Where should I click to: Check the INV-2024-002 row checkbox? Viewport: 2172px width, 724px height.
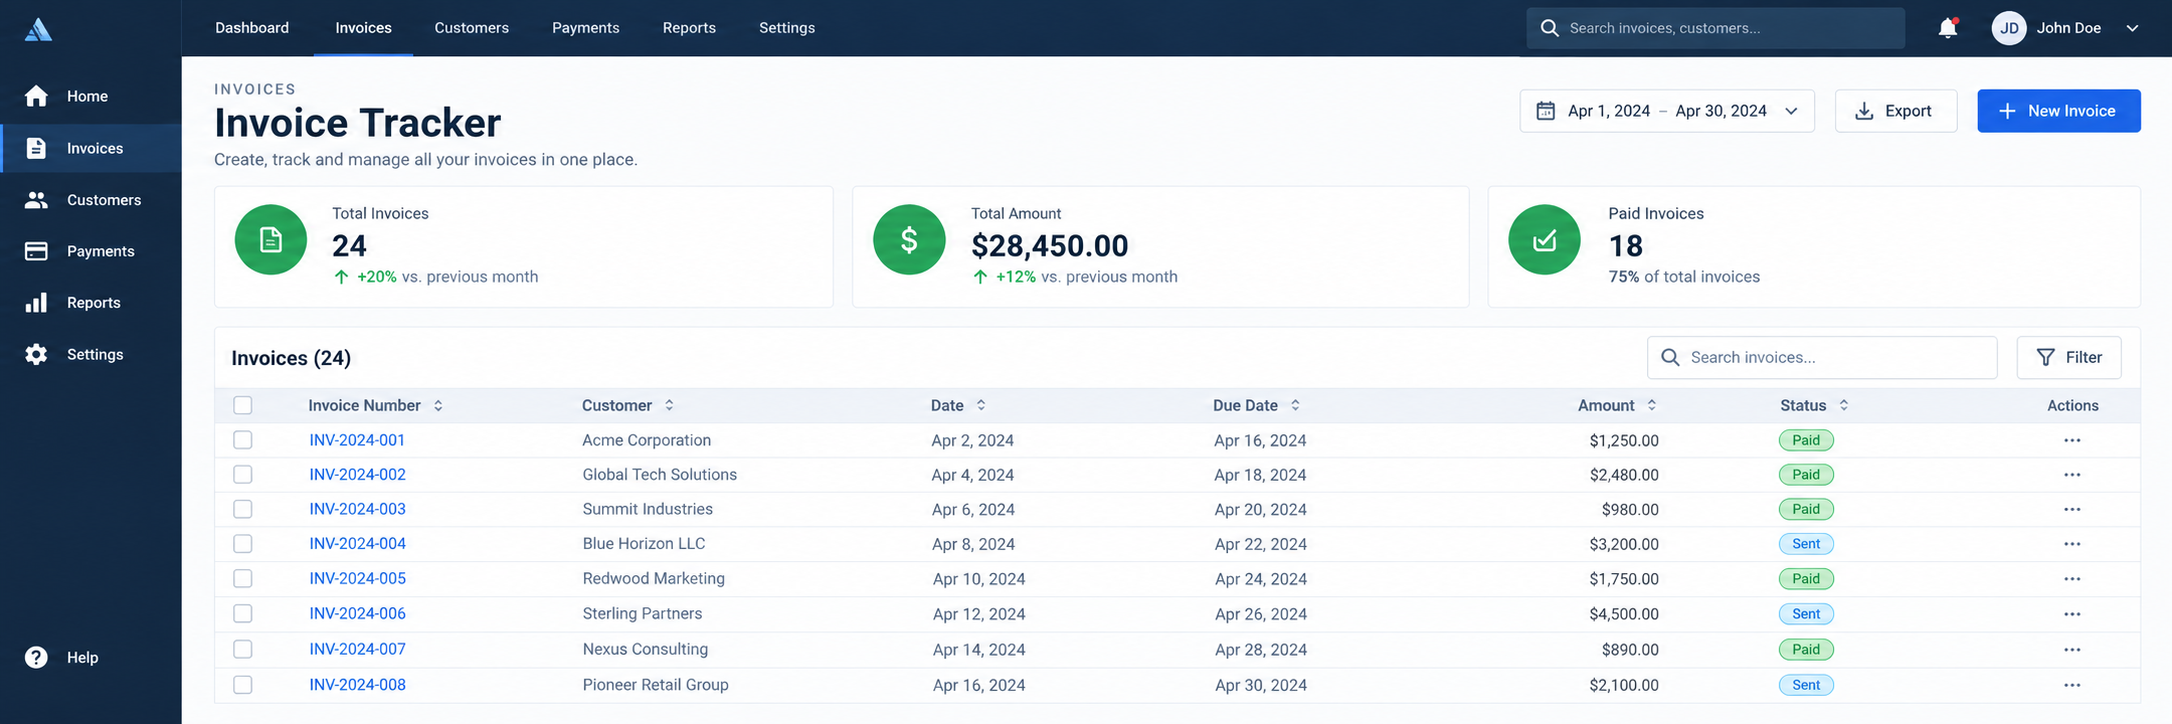[x=243, y=474]
